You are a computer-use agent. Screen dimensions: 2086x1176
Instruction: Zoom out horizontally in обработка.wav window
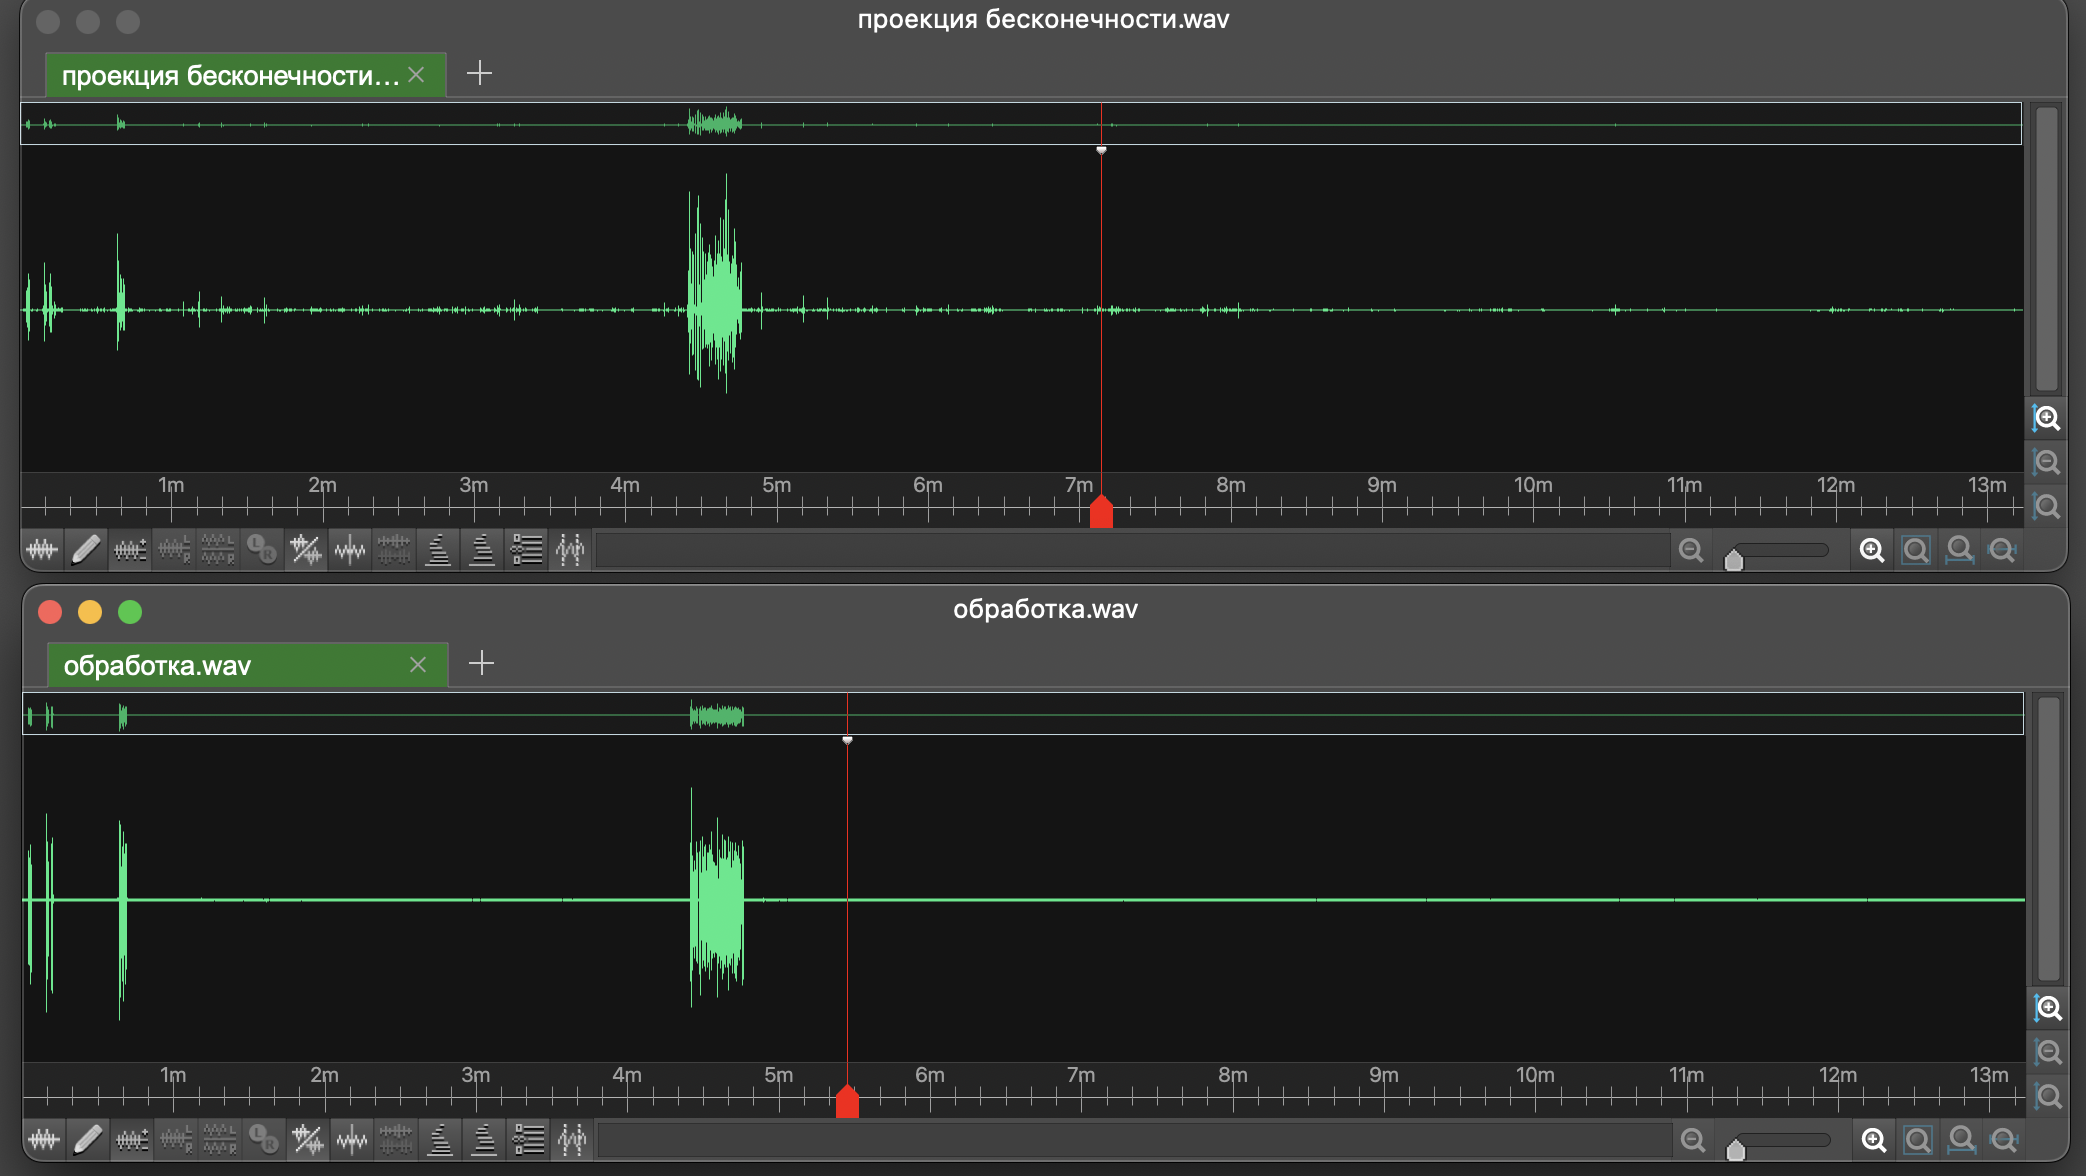pyautogui.click(x=1693, y=1140)
